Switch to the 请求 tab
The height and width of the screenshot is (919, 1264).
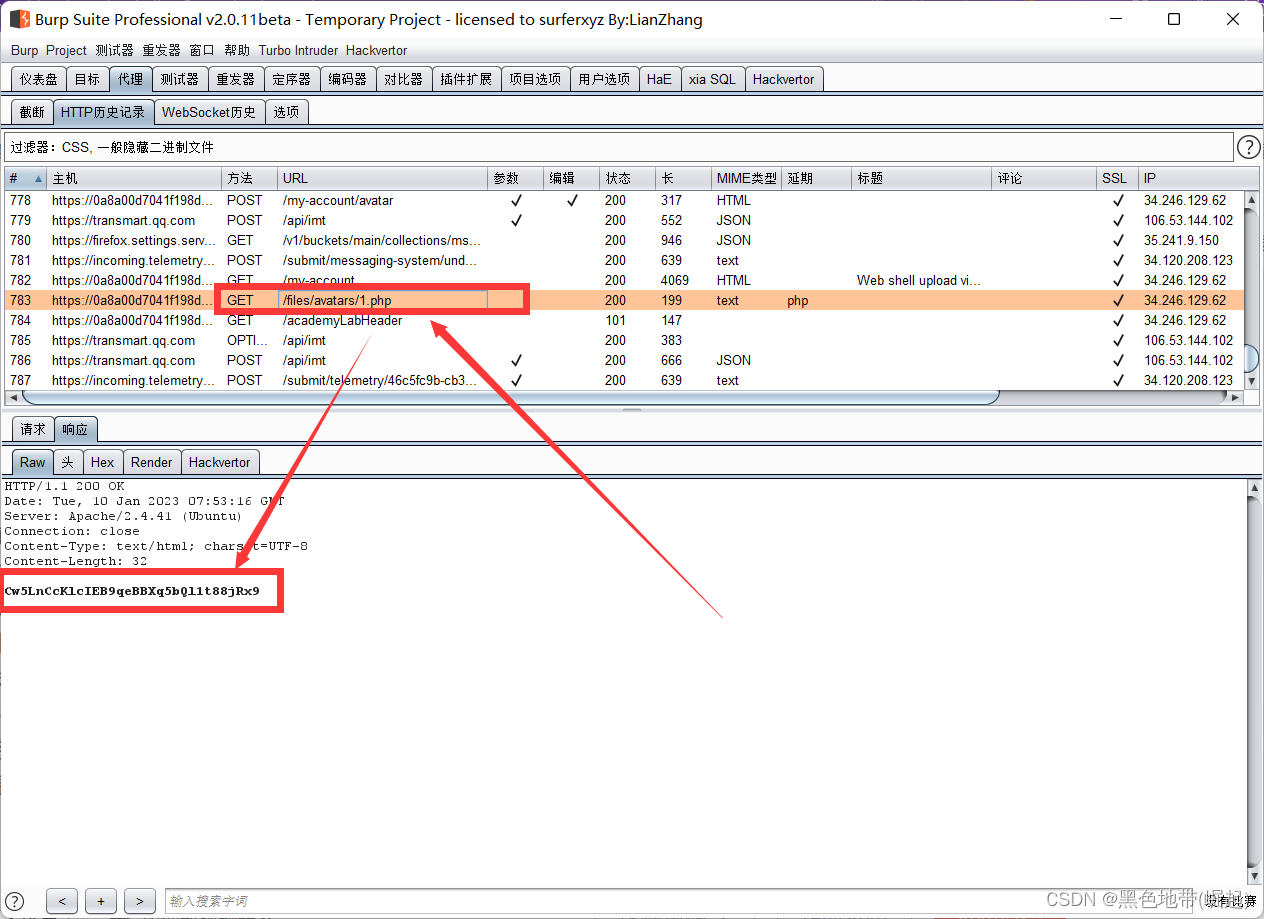(x=33, y=429)
